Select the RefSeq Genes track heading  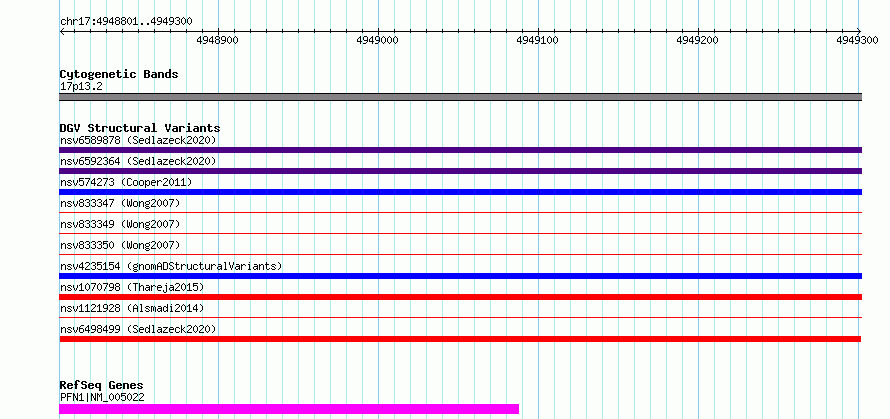[101, 386]
